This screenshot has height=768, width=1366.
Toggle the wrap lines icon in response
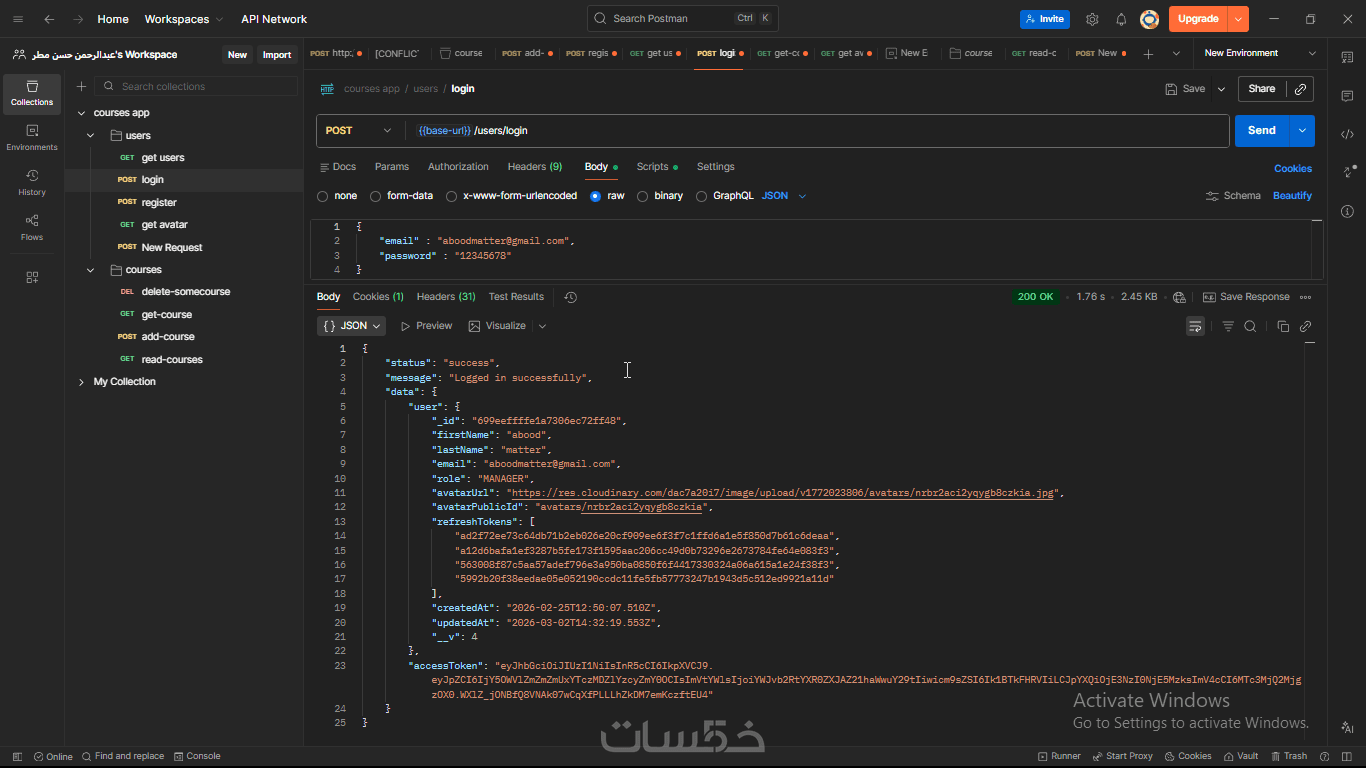1195,326
